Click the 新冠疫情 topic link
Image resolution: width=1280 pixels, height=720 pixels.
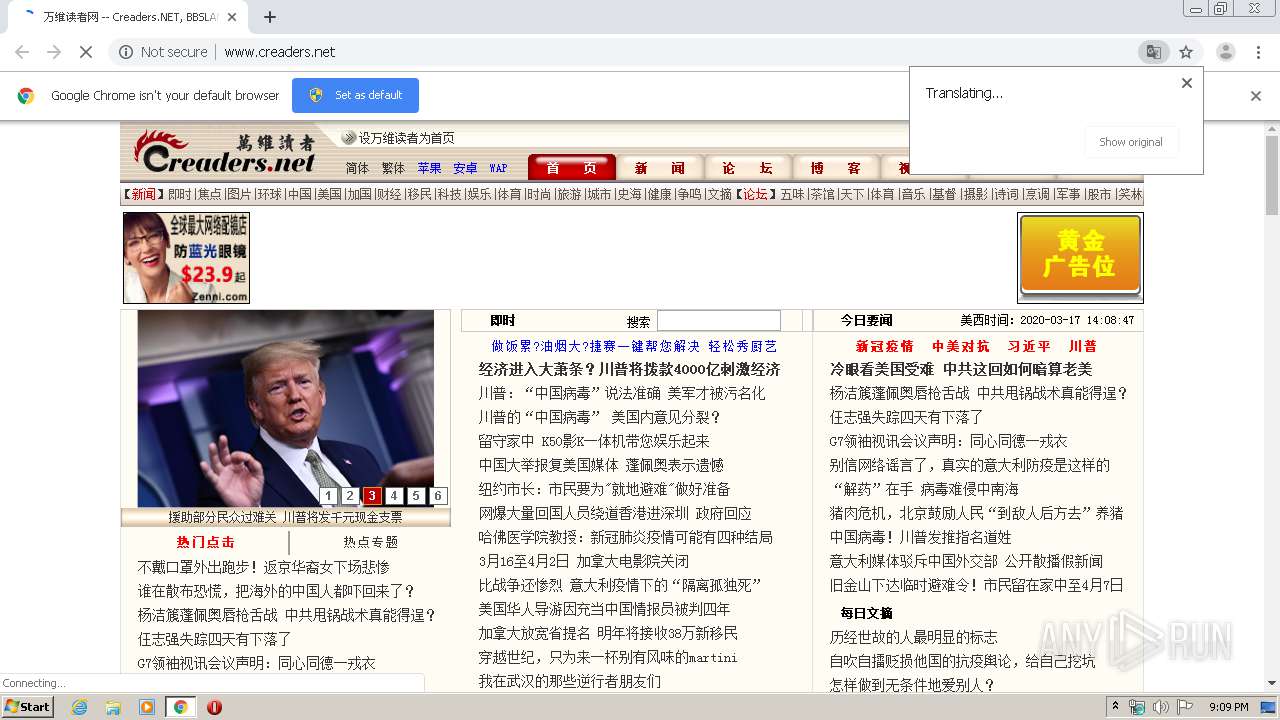(884, 346)
